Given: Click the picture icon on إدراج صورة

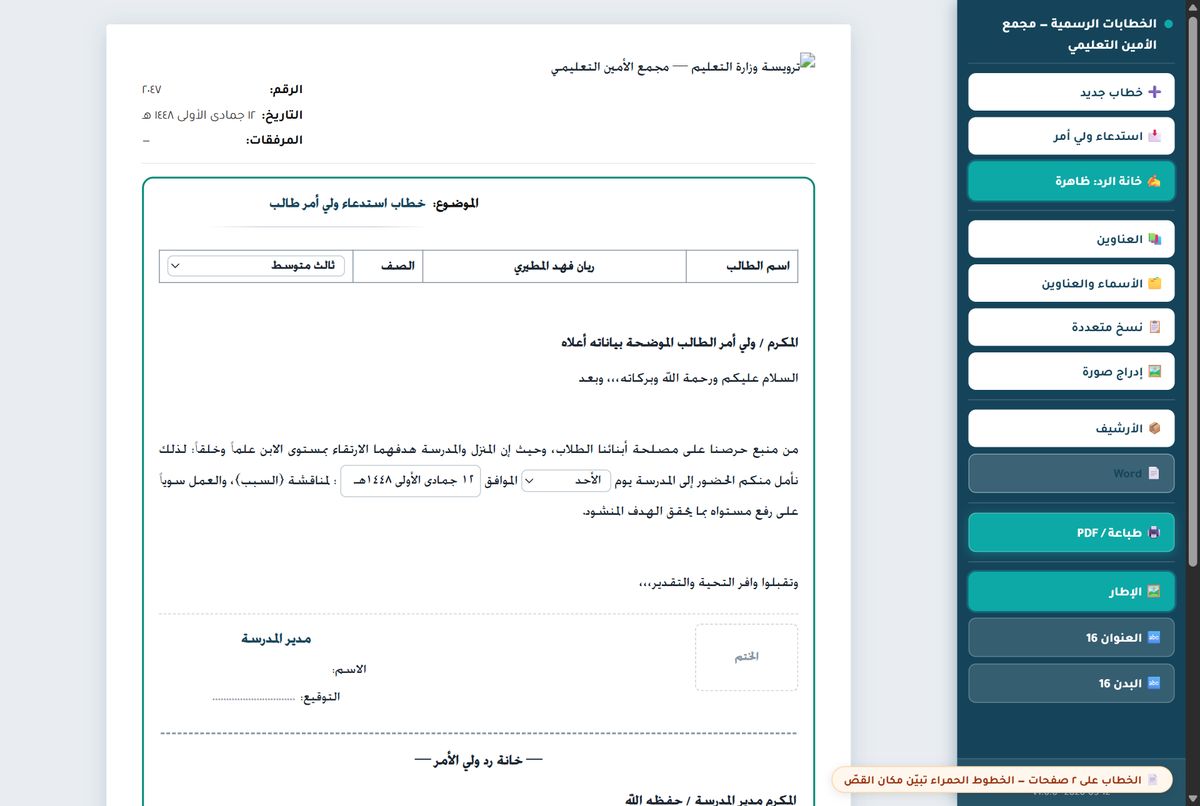Looking at the screenshot, I should pos(1154,371).
